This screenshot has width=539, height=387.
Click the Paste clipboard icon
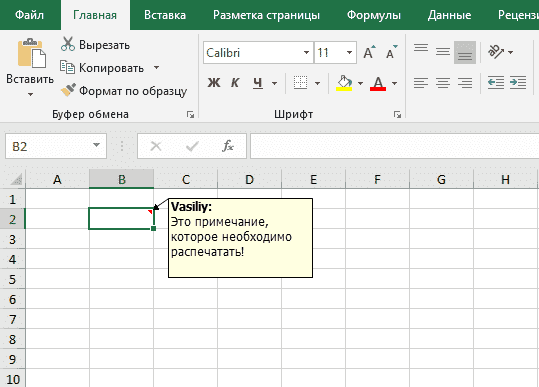pyautogui.click(x=32, y=53)
